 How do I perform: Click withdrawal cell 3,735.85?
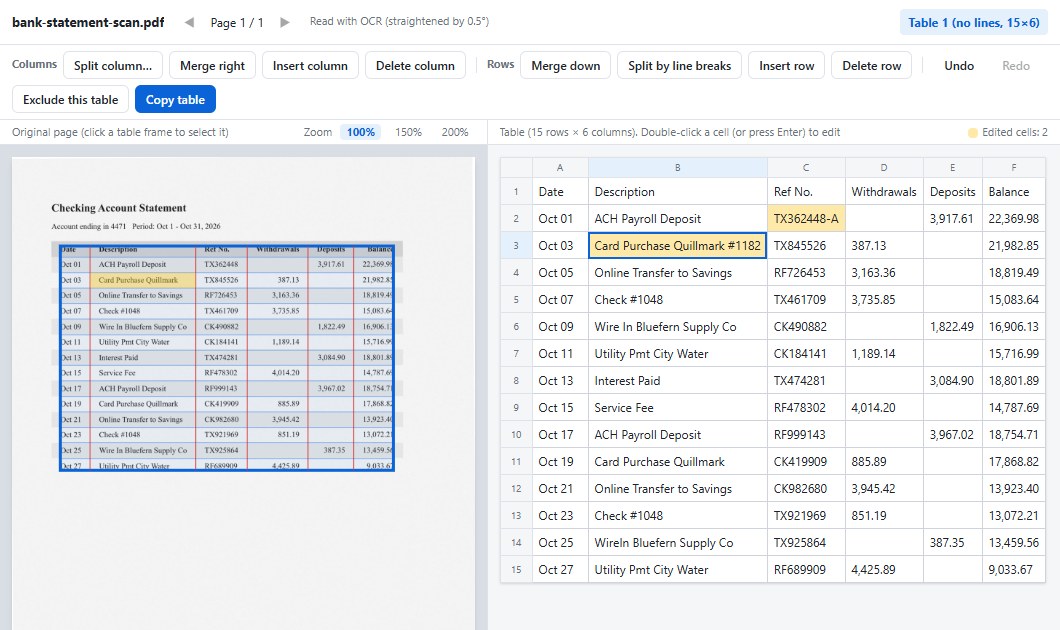coord(884,299)
